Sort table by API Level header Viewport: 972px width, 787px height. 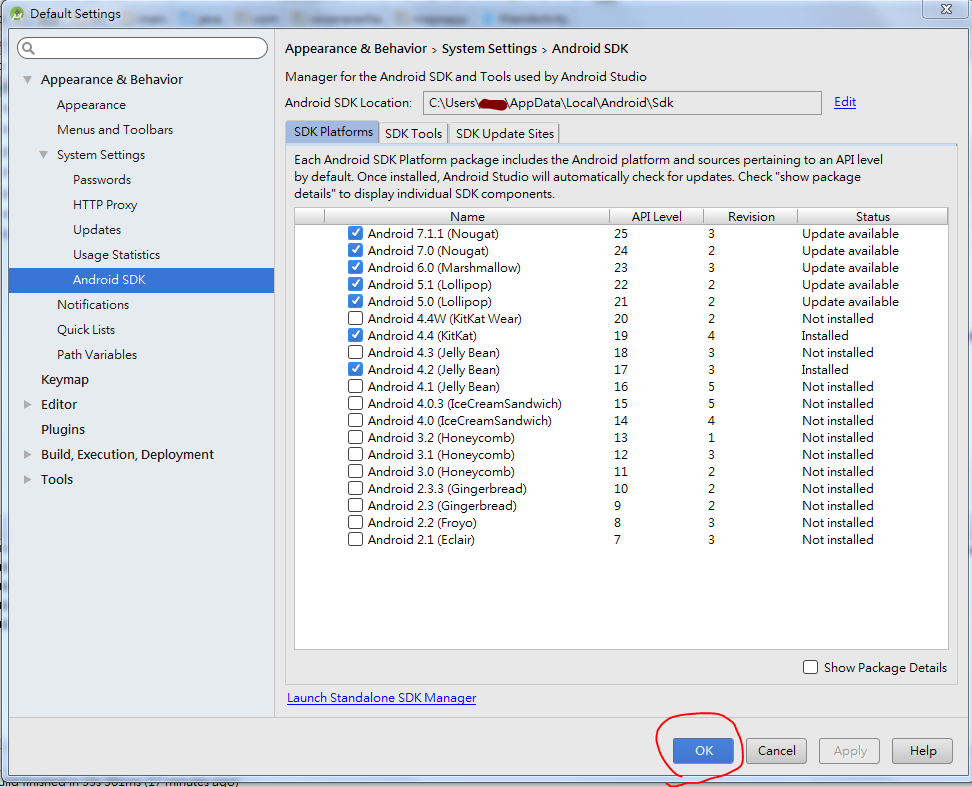[656, 216]
